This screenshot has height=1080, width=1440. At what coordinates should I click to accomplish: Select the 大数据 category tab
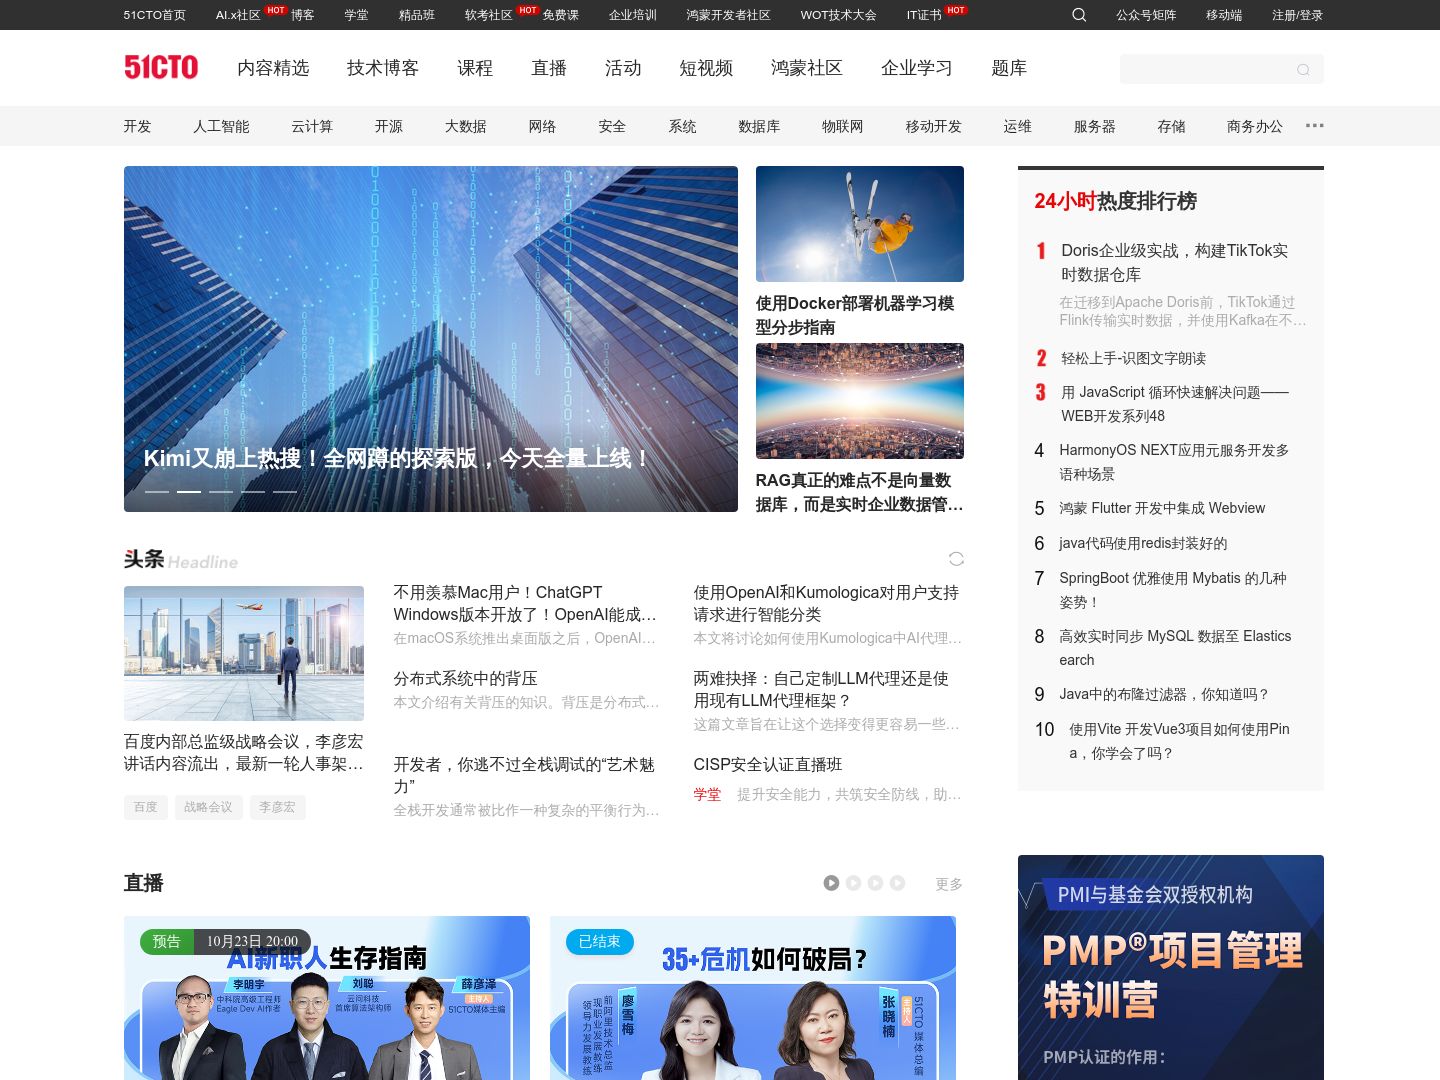coord(465,126)
